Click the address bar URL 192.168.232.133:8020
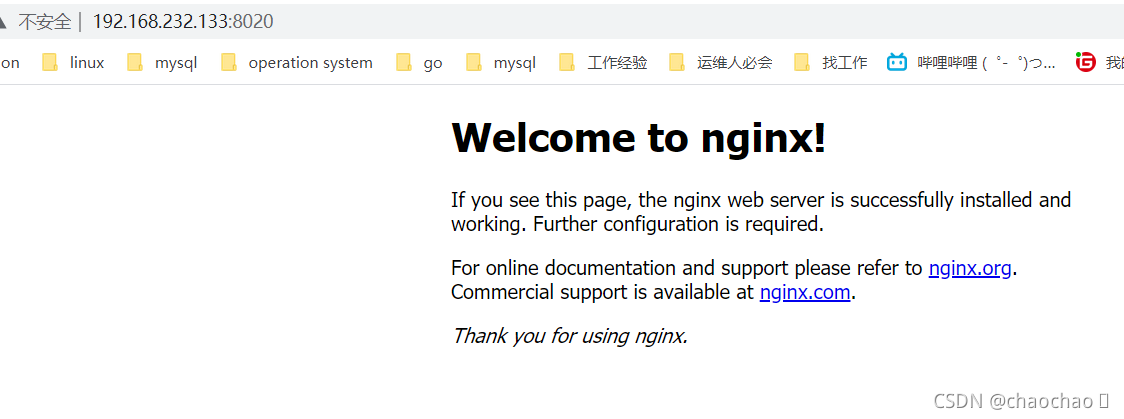 [183, 21]
